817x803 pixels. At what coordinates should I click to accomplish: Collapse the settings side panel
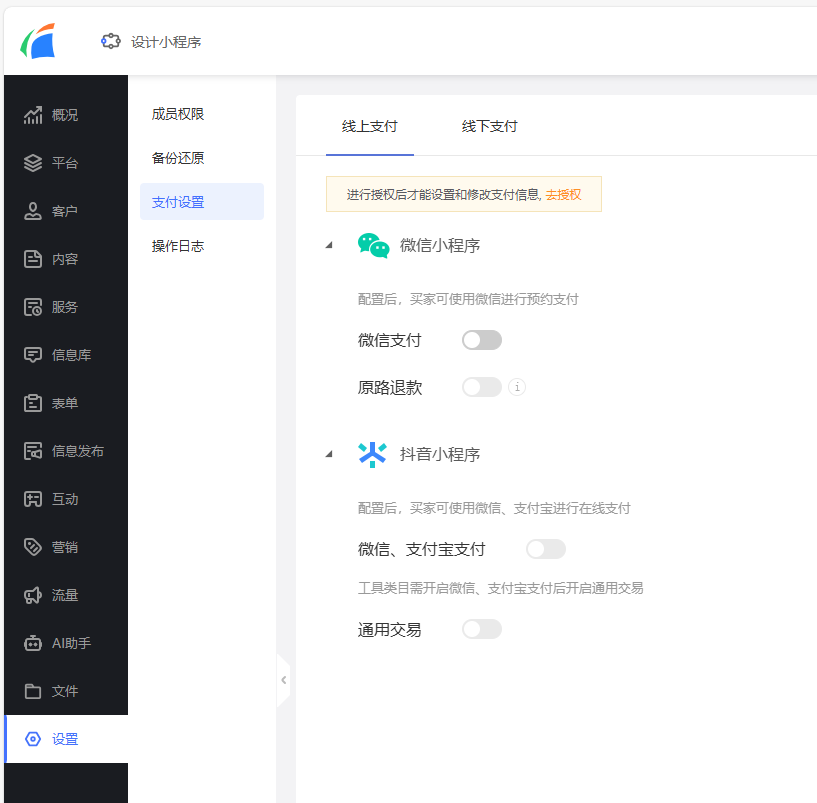(x=284, y=679)
